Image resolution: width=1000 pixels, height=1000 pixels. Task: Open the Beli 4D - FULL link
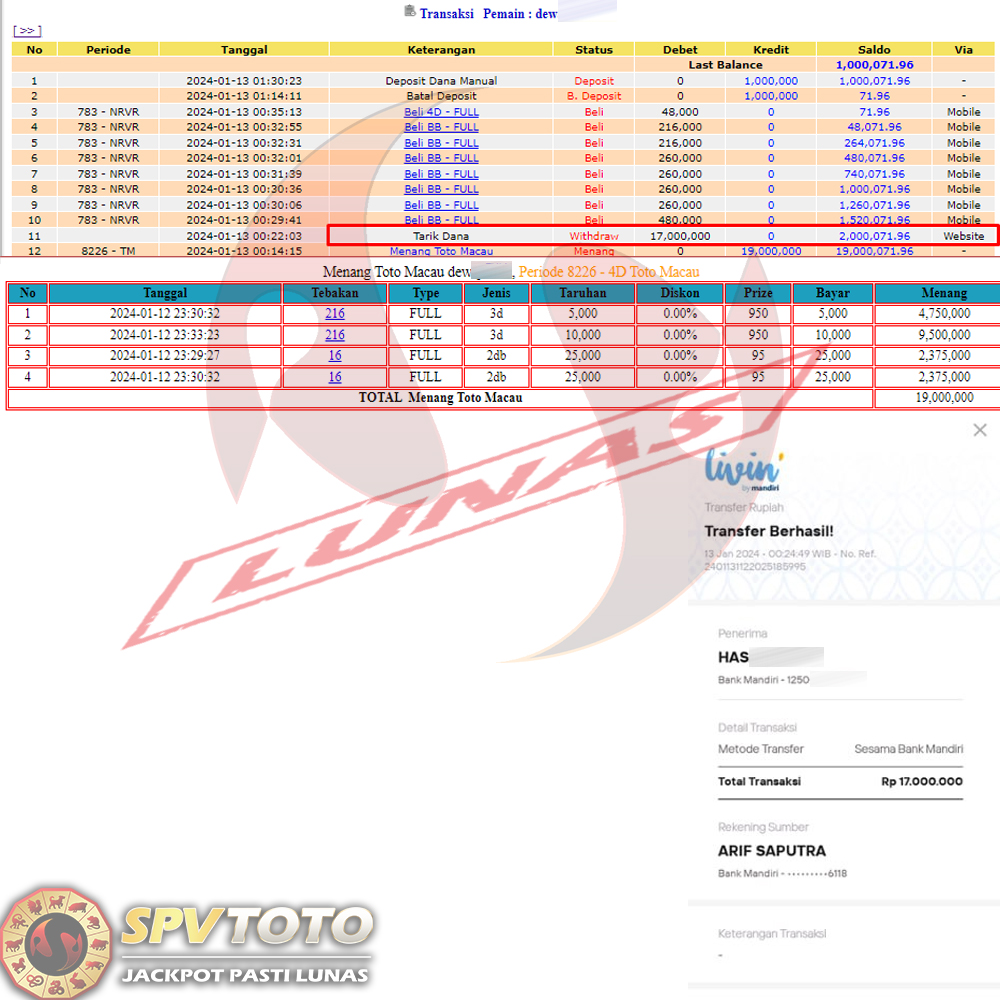click(441, 112)
